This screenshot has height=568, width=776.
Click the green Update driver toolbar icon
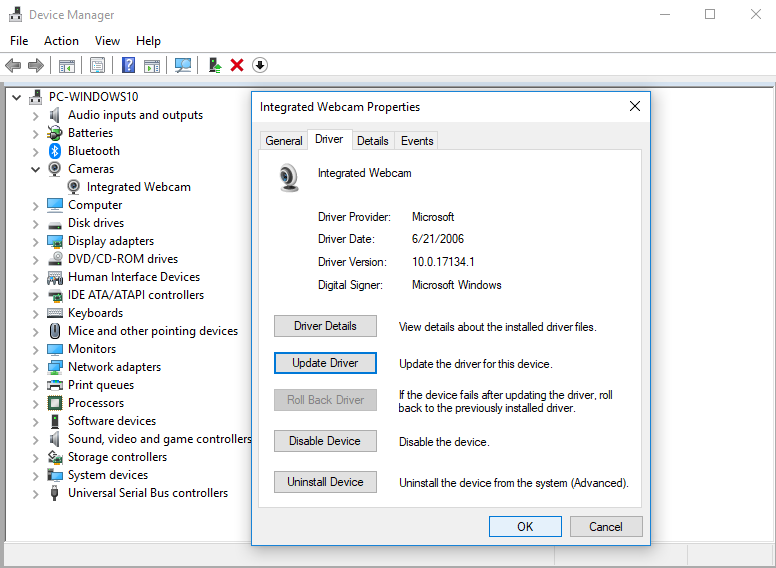click(x=214, y=65)
